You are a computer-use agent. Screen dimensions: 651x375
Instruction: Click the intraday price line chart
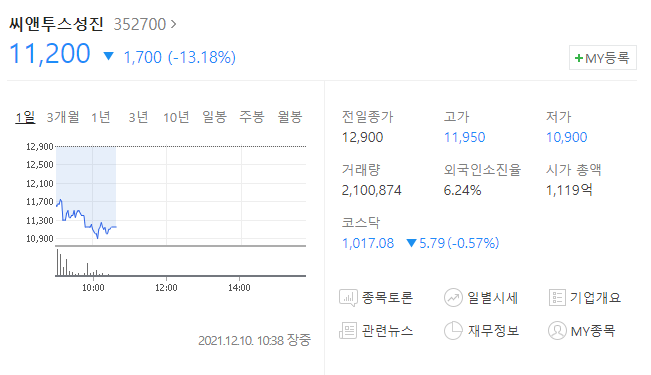(181, 195)
